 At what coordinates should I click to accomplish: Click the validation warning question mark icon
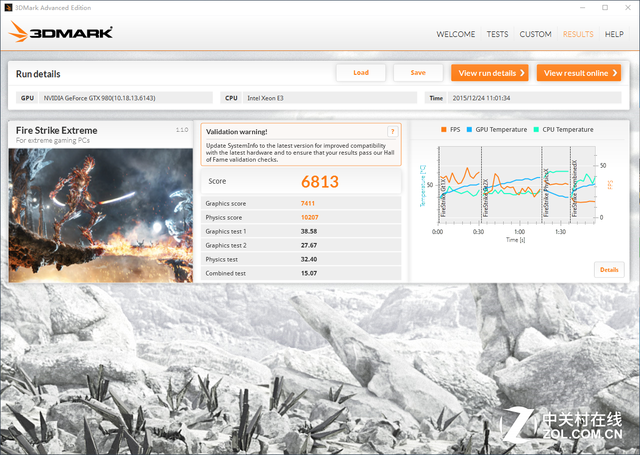tap(392, 131)
